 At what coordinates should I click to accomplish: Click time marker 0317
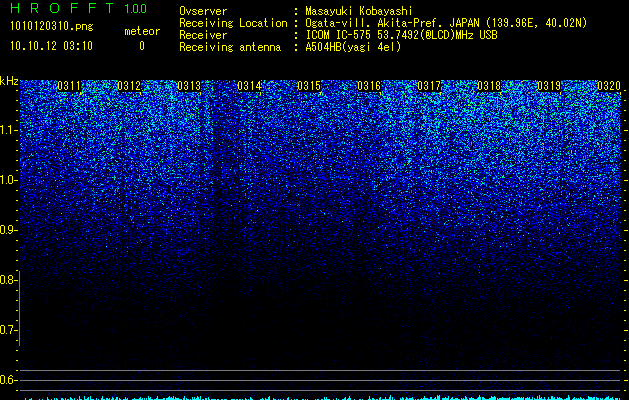pos(429,86)
